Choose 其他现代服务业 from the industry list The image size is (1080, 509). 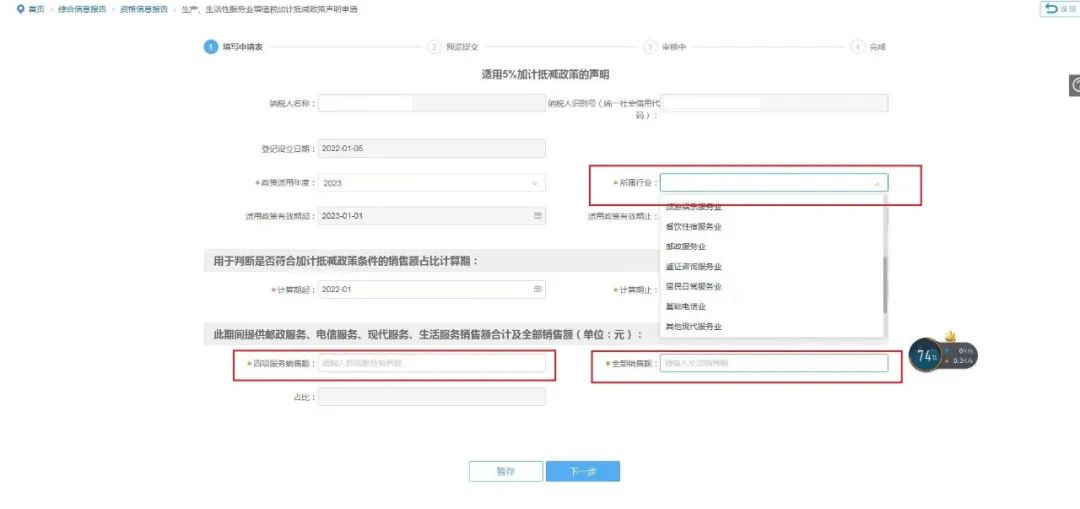tap(771, 326)
